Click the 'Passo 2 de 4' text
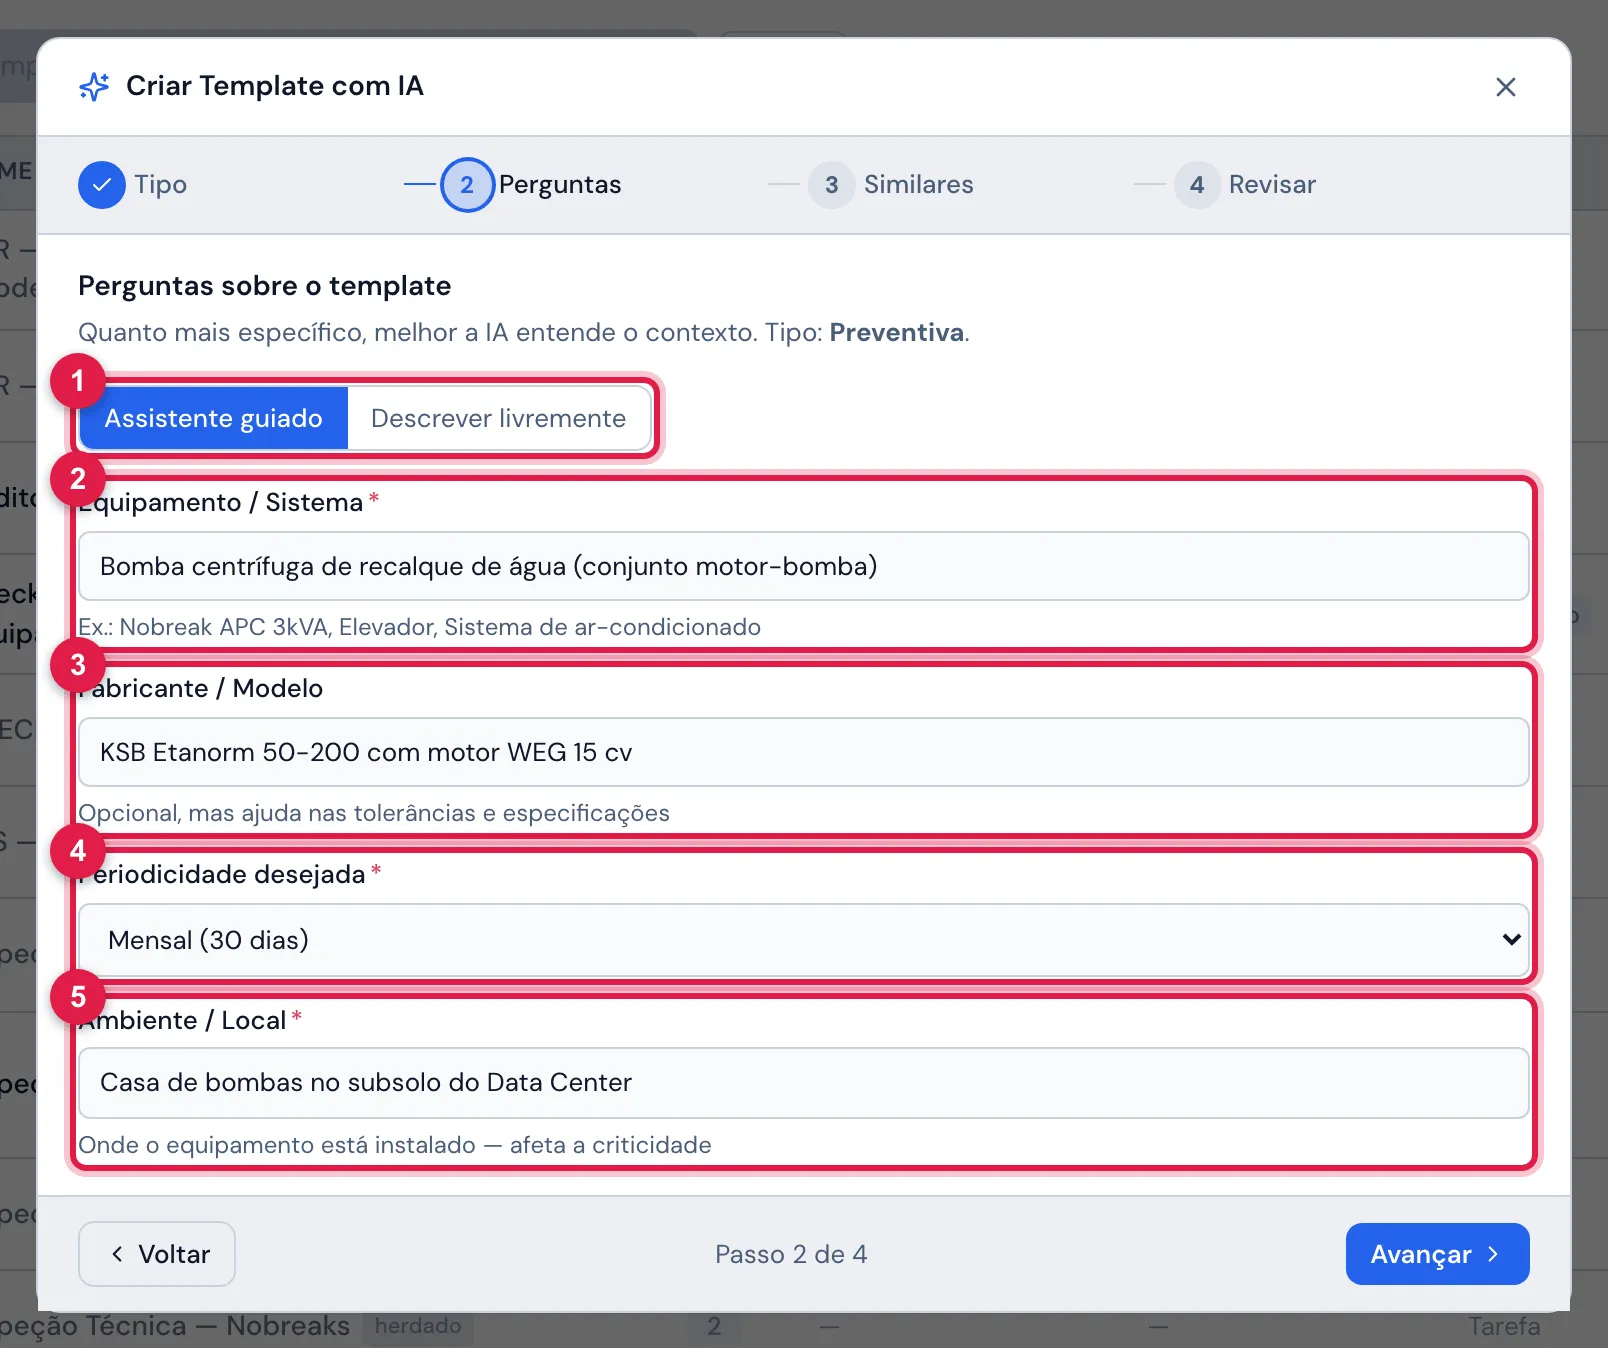This screenshot has height=1348, width=1608. pyautogui.click(x=791, y=1254)
